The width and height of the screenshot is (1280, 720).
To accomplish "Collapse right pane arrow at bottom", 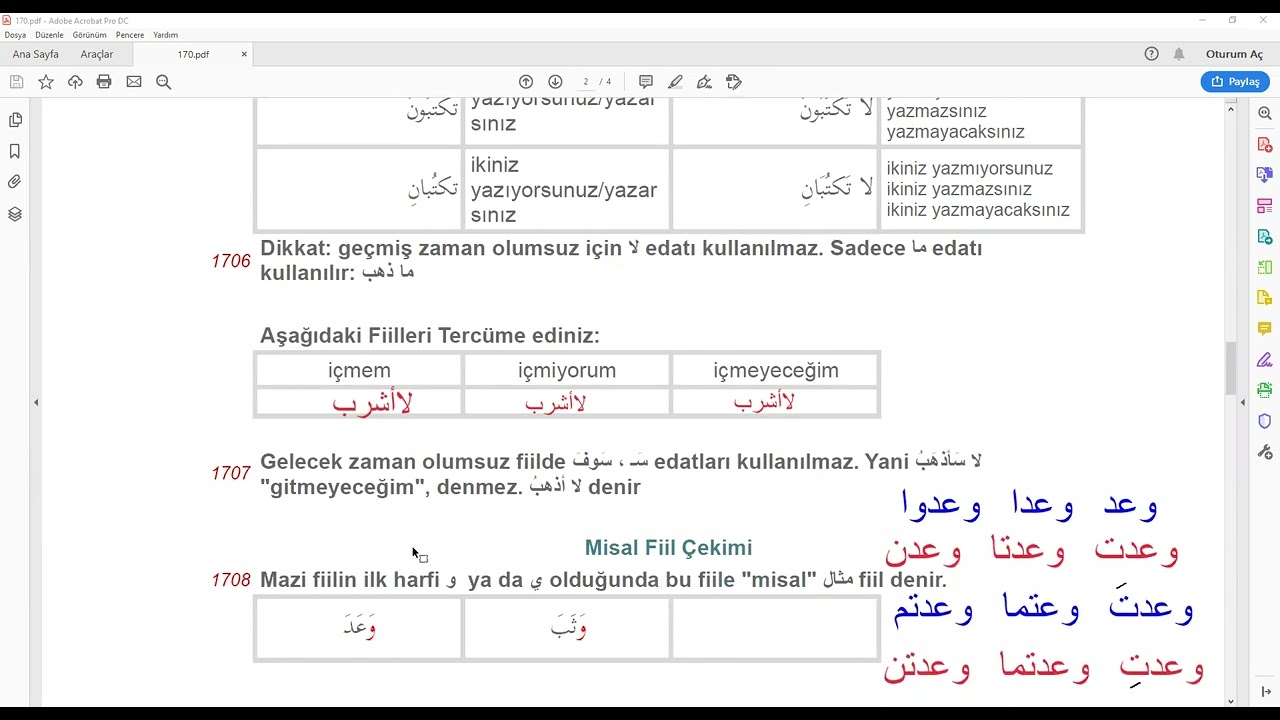I will coord(1265,692).
